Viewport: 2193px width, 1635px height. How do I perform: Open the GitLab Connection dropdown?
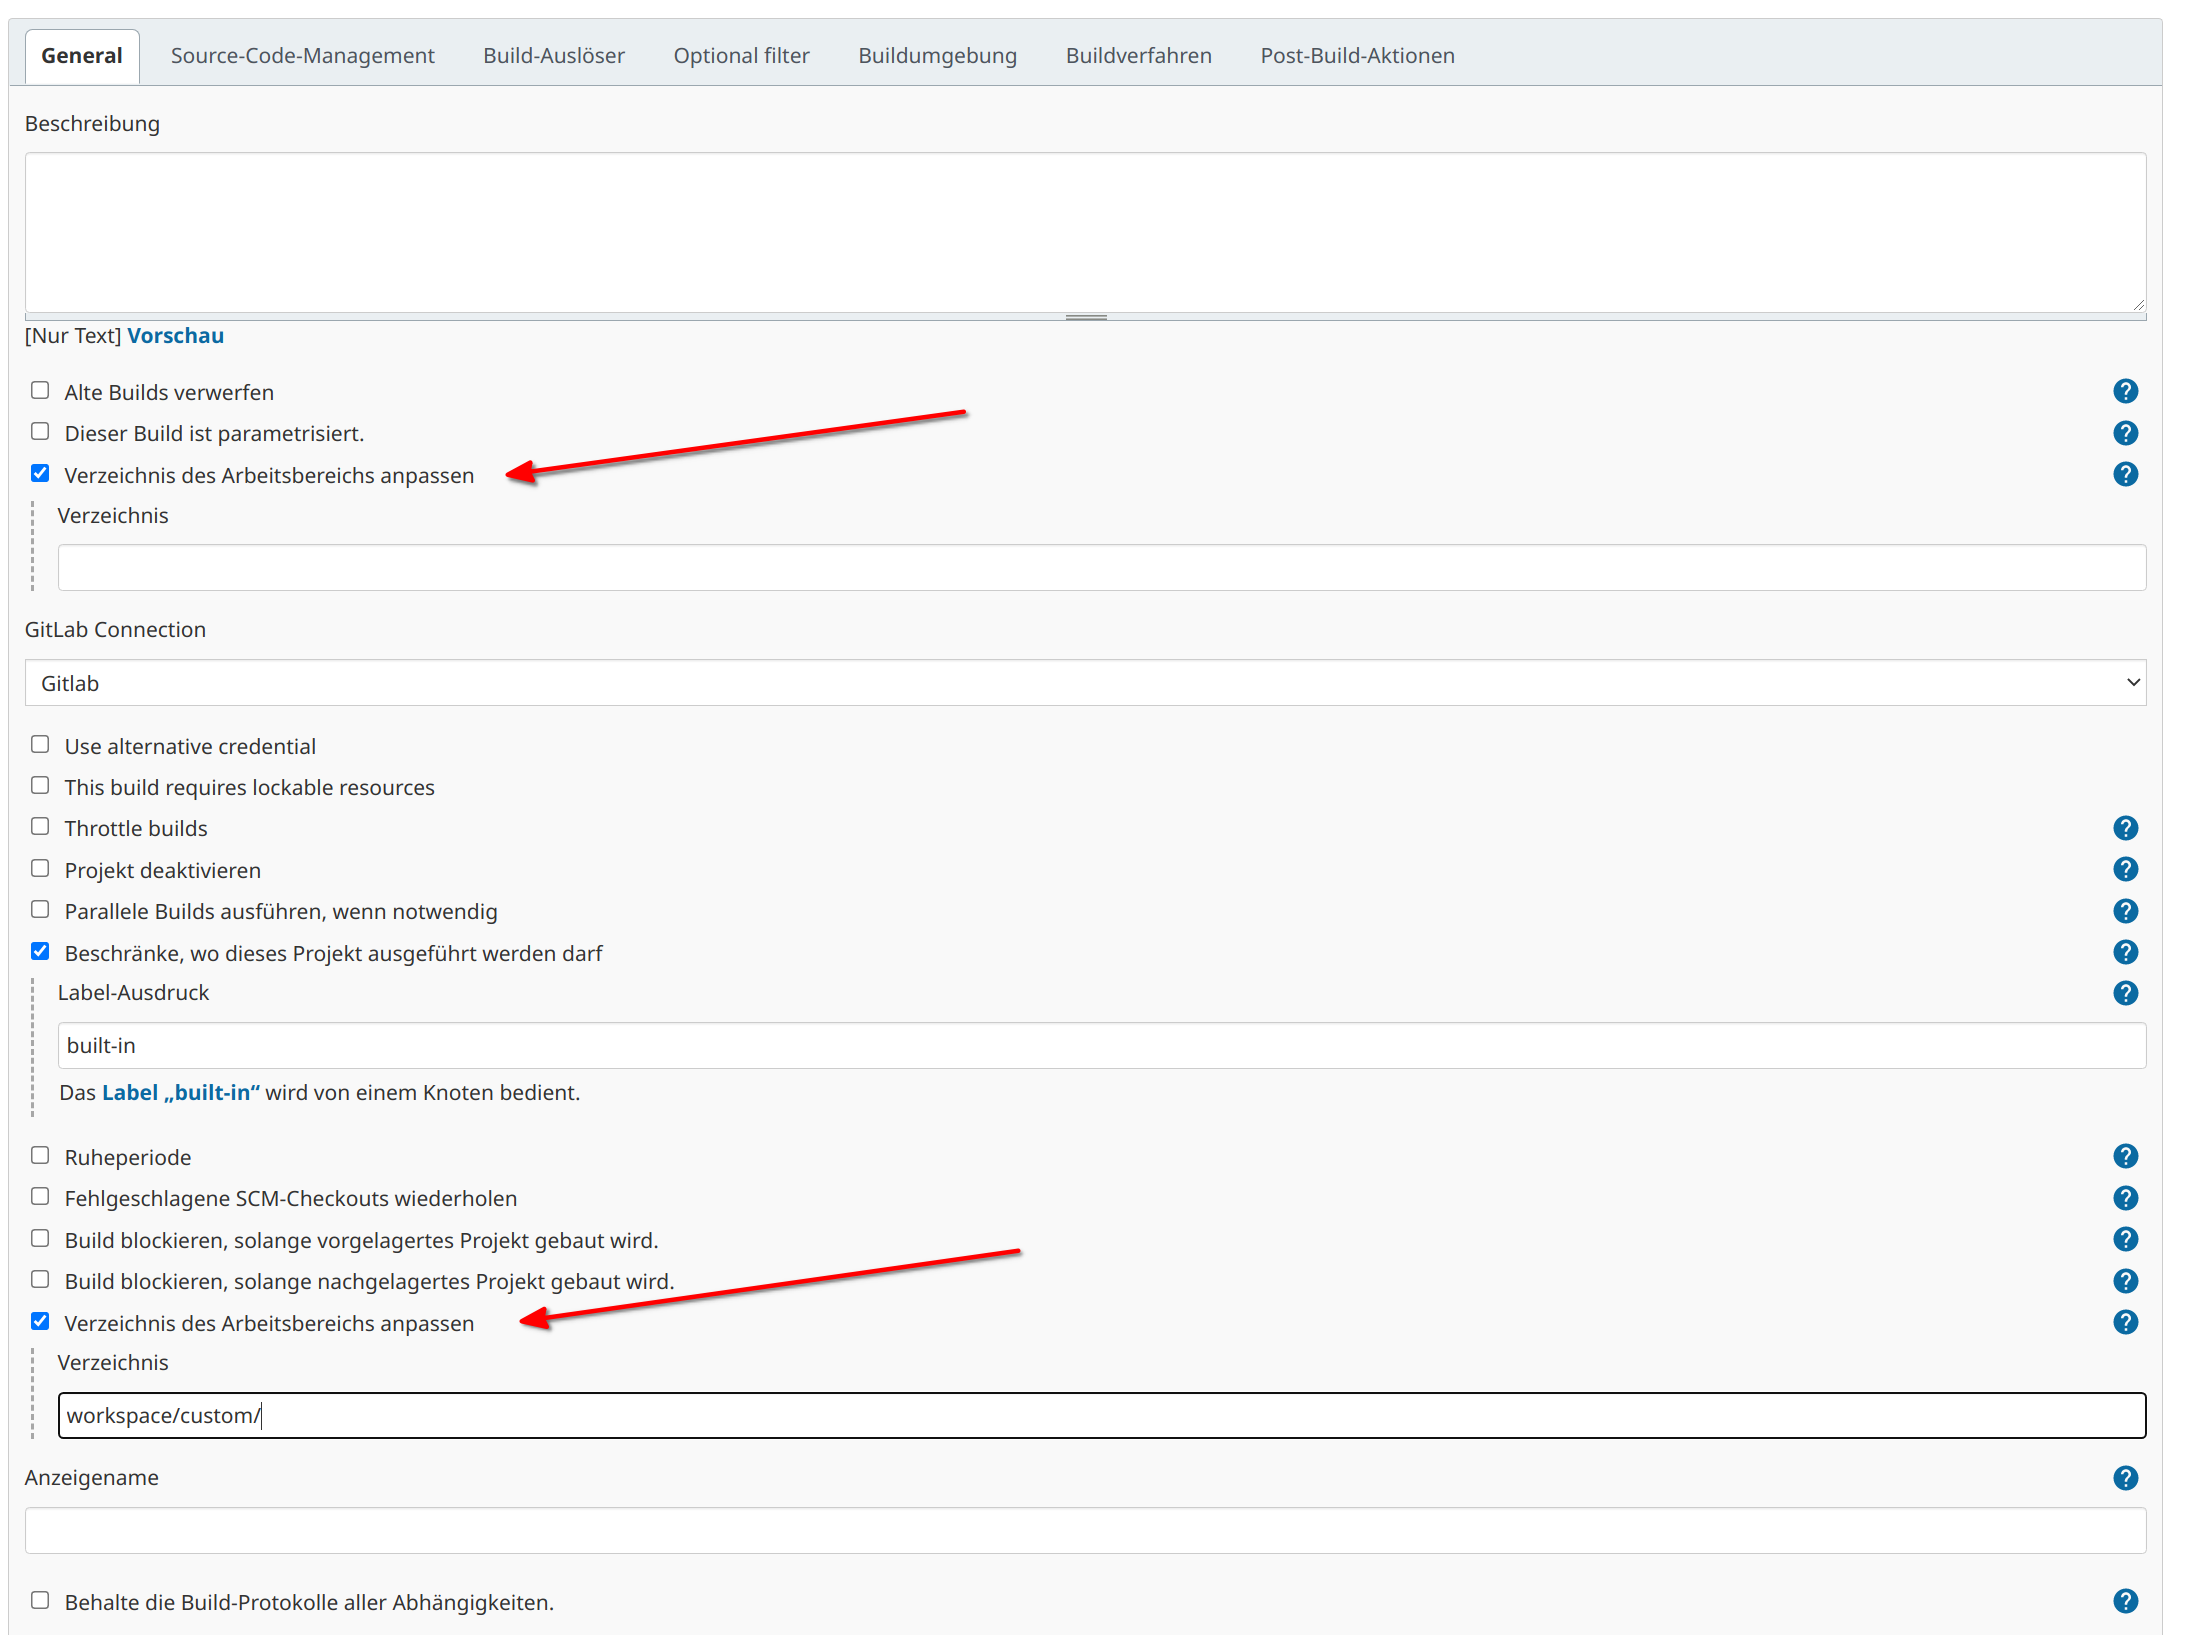pos(1085,683)
